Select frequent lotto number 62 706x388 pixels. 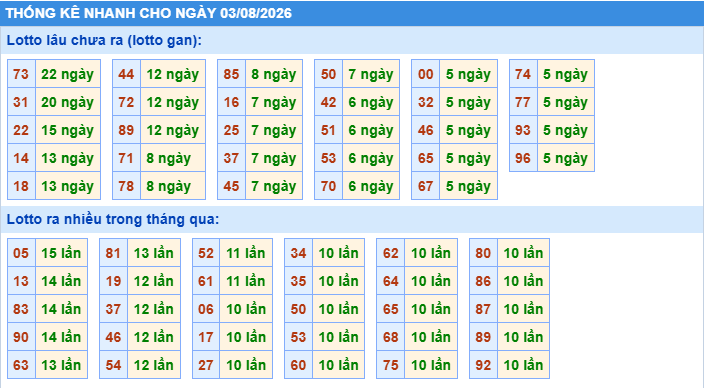tap(391, 253)
